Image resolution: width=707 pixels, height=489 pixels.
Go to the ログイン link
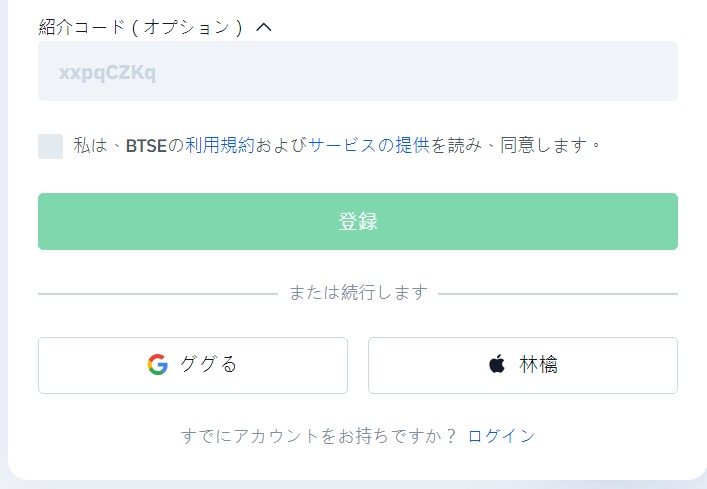(501, 436)
